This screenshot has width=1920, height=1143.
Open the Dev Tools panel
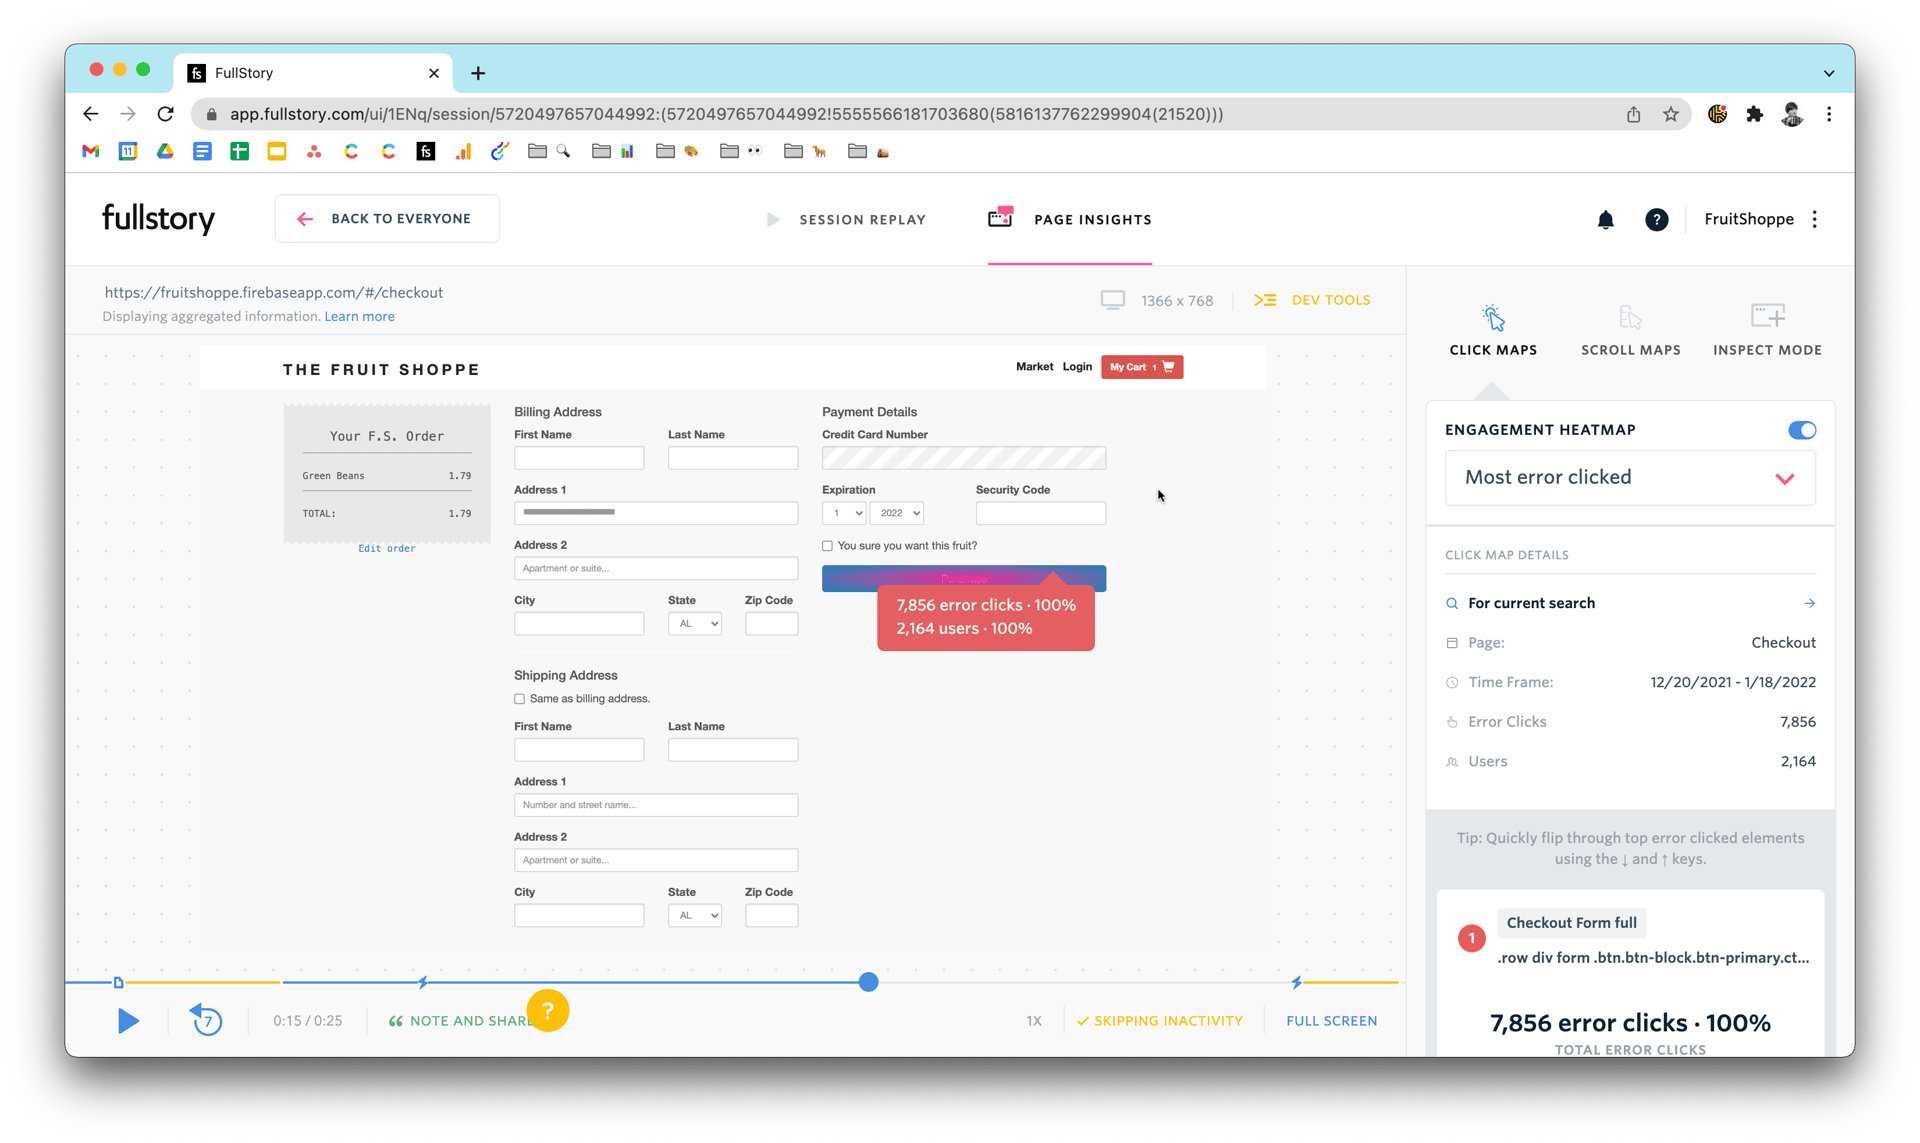pos(1312,299)
